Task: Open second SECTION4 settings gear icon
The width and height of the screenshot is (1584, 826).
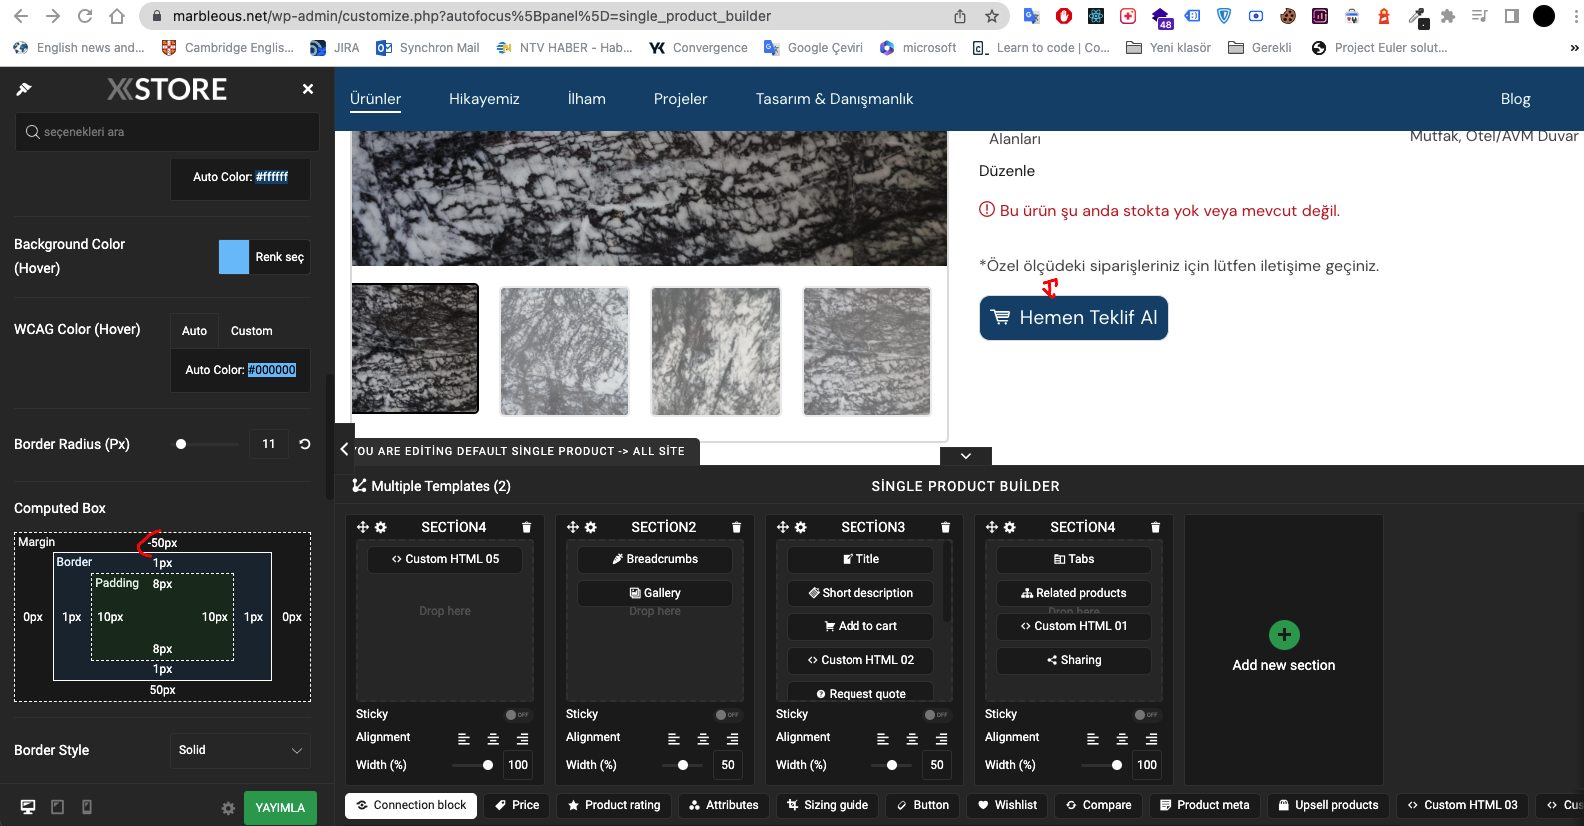Action: point(1010,527)
